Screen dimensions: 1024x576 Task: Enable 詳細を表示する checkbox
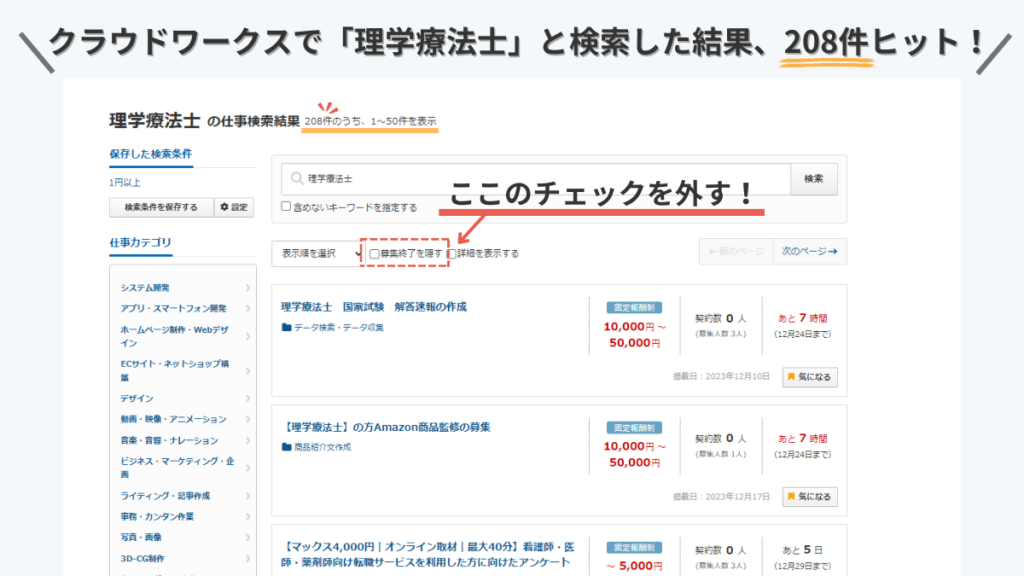click(452, 253)
